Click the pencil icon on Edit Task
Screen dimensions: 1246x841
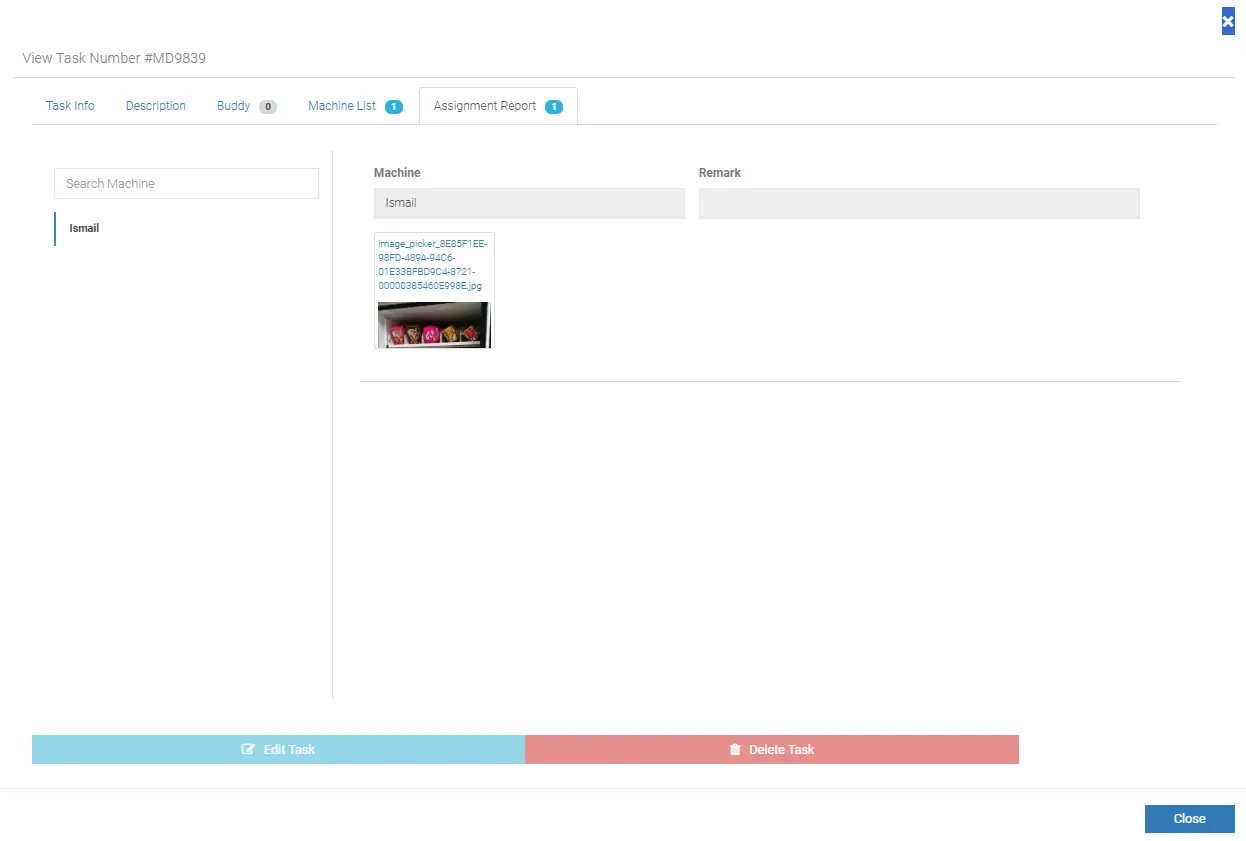(x=246, y=749)
